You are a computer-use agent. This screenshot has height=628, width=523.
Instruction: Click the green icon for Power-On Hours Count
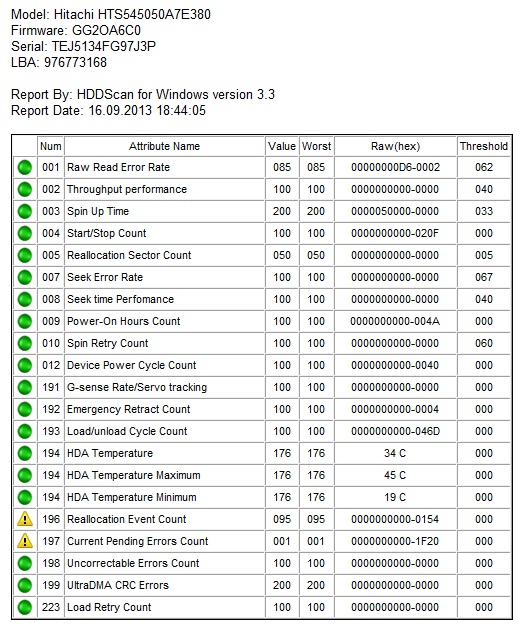tap(25, 321)
